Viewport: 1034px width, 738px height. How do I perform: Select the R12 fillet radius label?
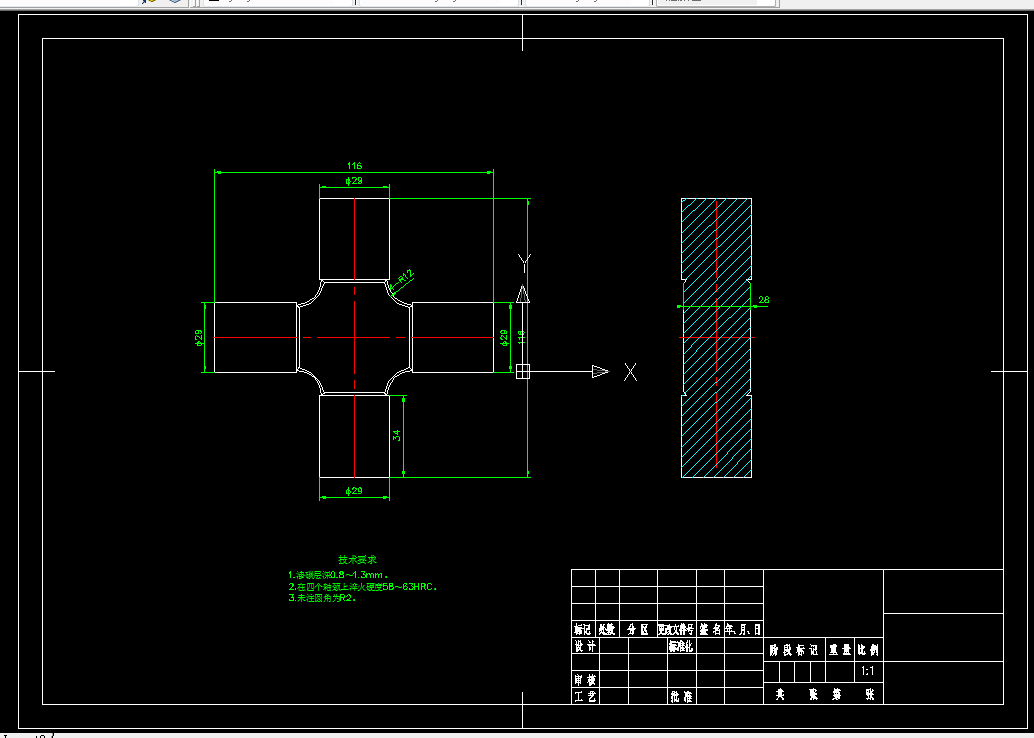[405, 278]
